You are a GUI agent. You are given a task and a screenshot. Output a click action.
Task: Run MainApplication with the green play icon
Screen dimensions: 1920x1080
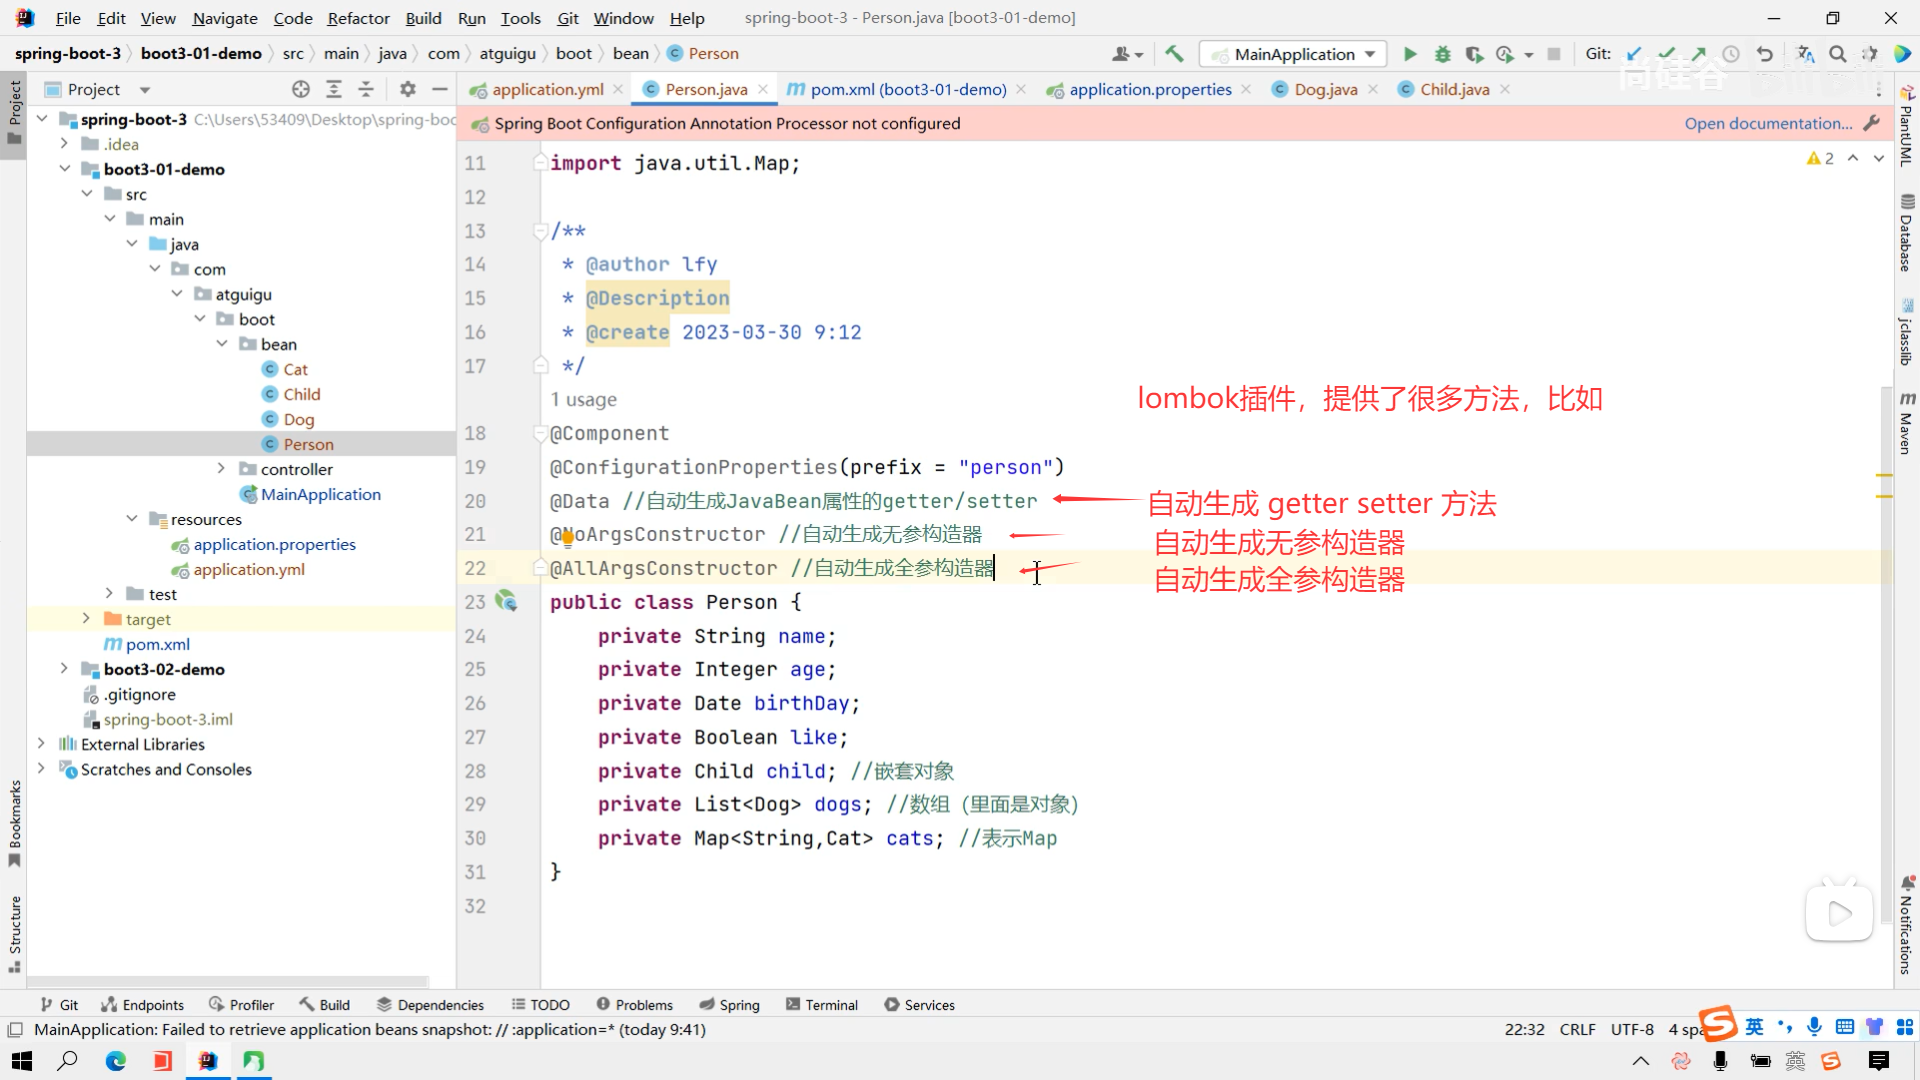pyautogui.click(x=1410, y=54)
